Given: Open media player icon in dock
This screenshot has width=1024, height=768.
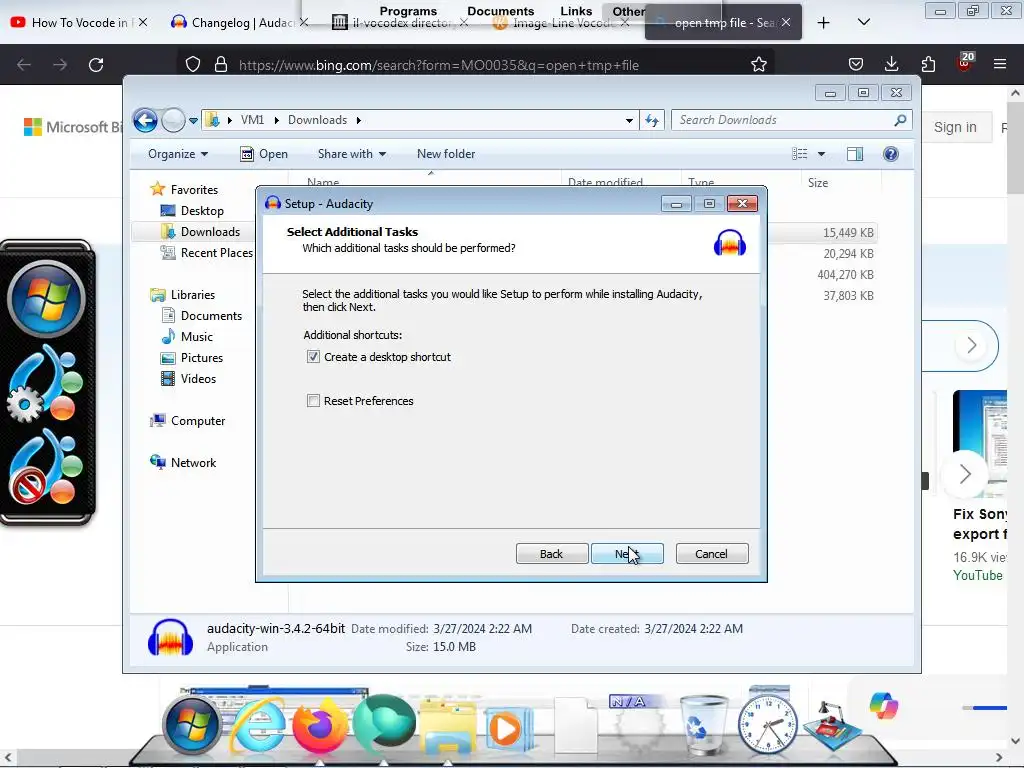Looking at the screenshot, I should click(509, 728).
